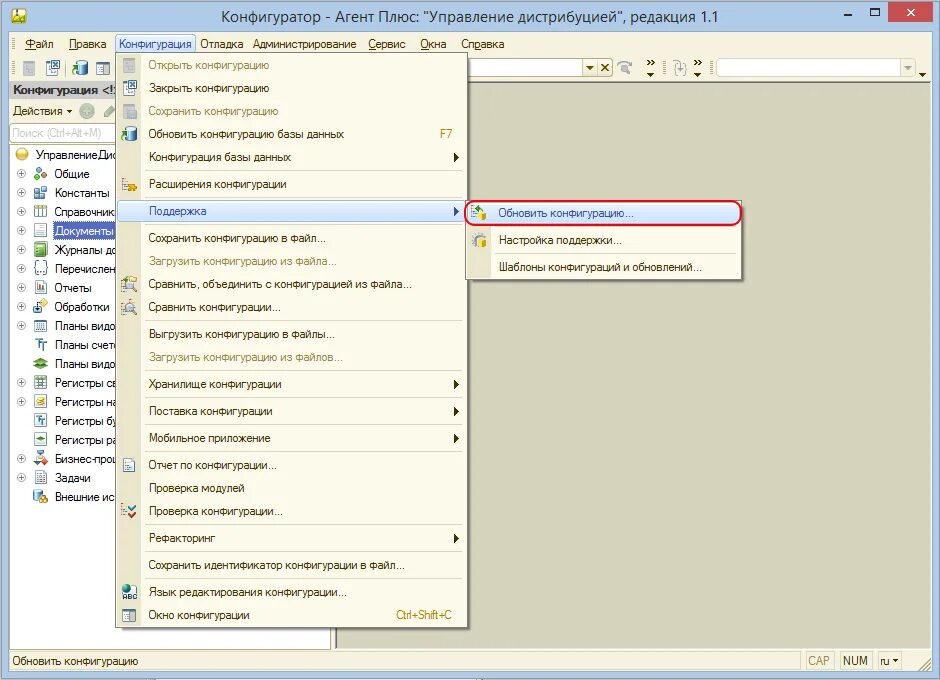
Task: Click the disabled open configuration toolbar icon
Action: point(29,68)
